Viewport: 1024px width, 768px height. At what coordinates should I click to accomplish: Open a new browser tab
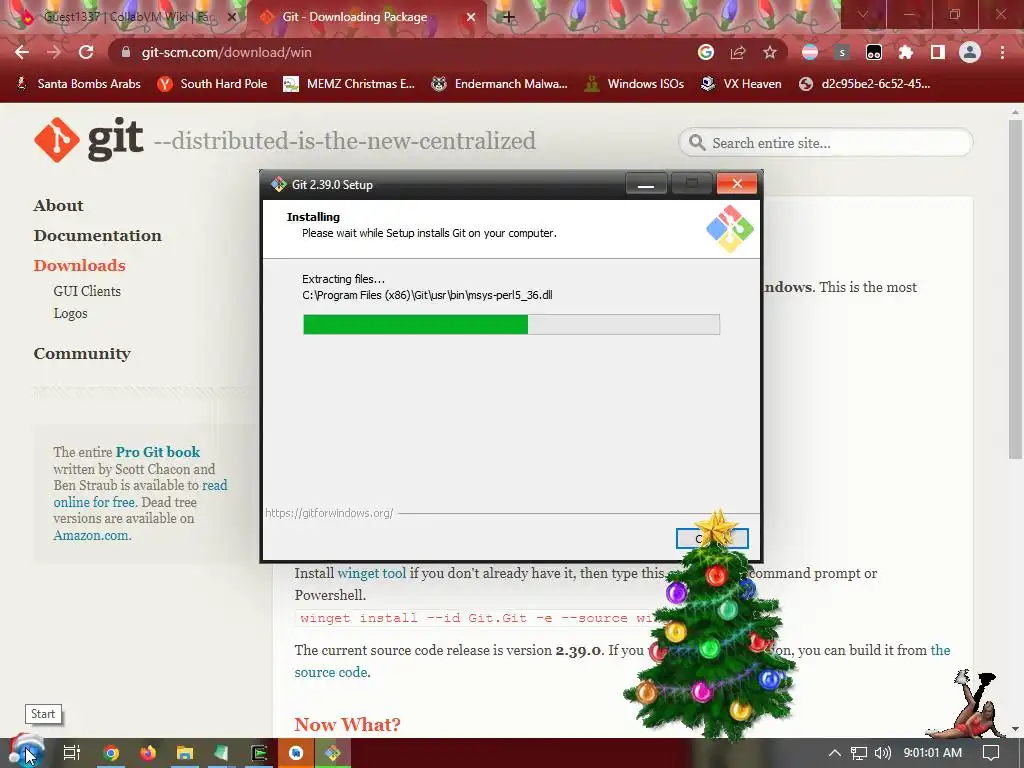(x=508, y=17)
